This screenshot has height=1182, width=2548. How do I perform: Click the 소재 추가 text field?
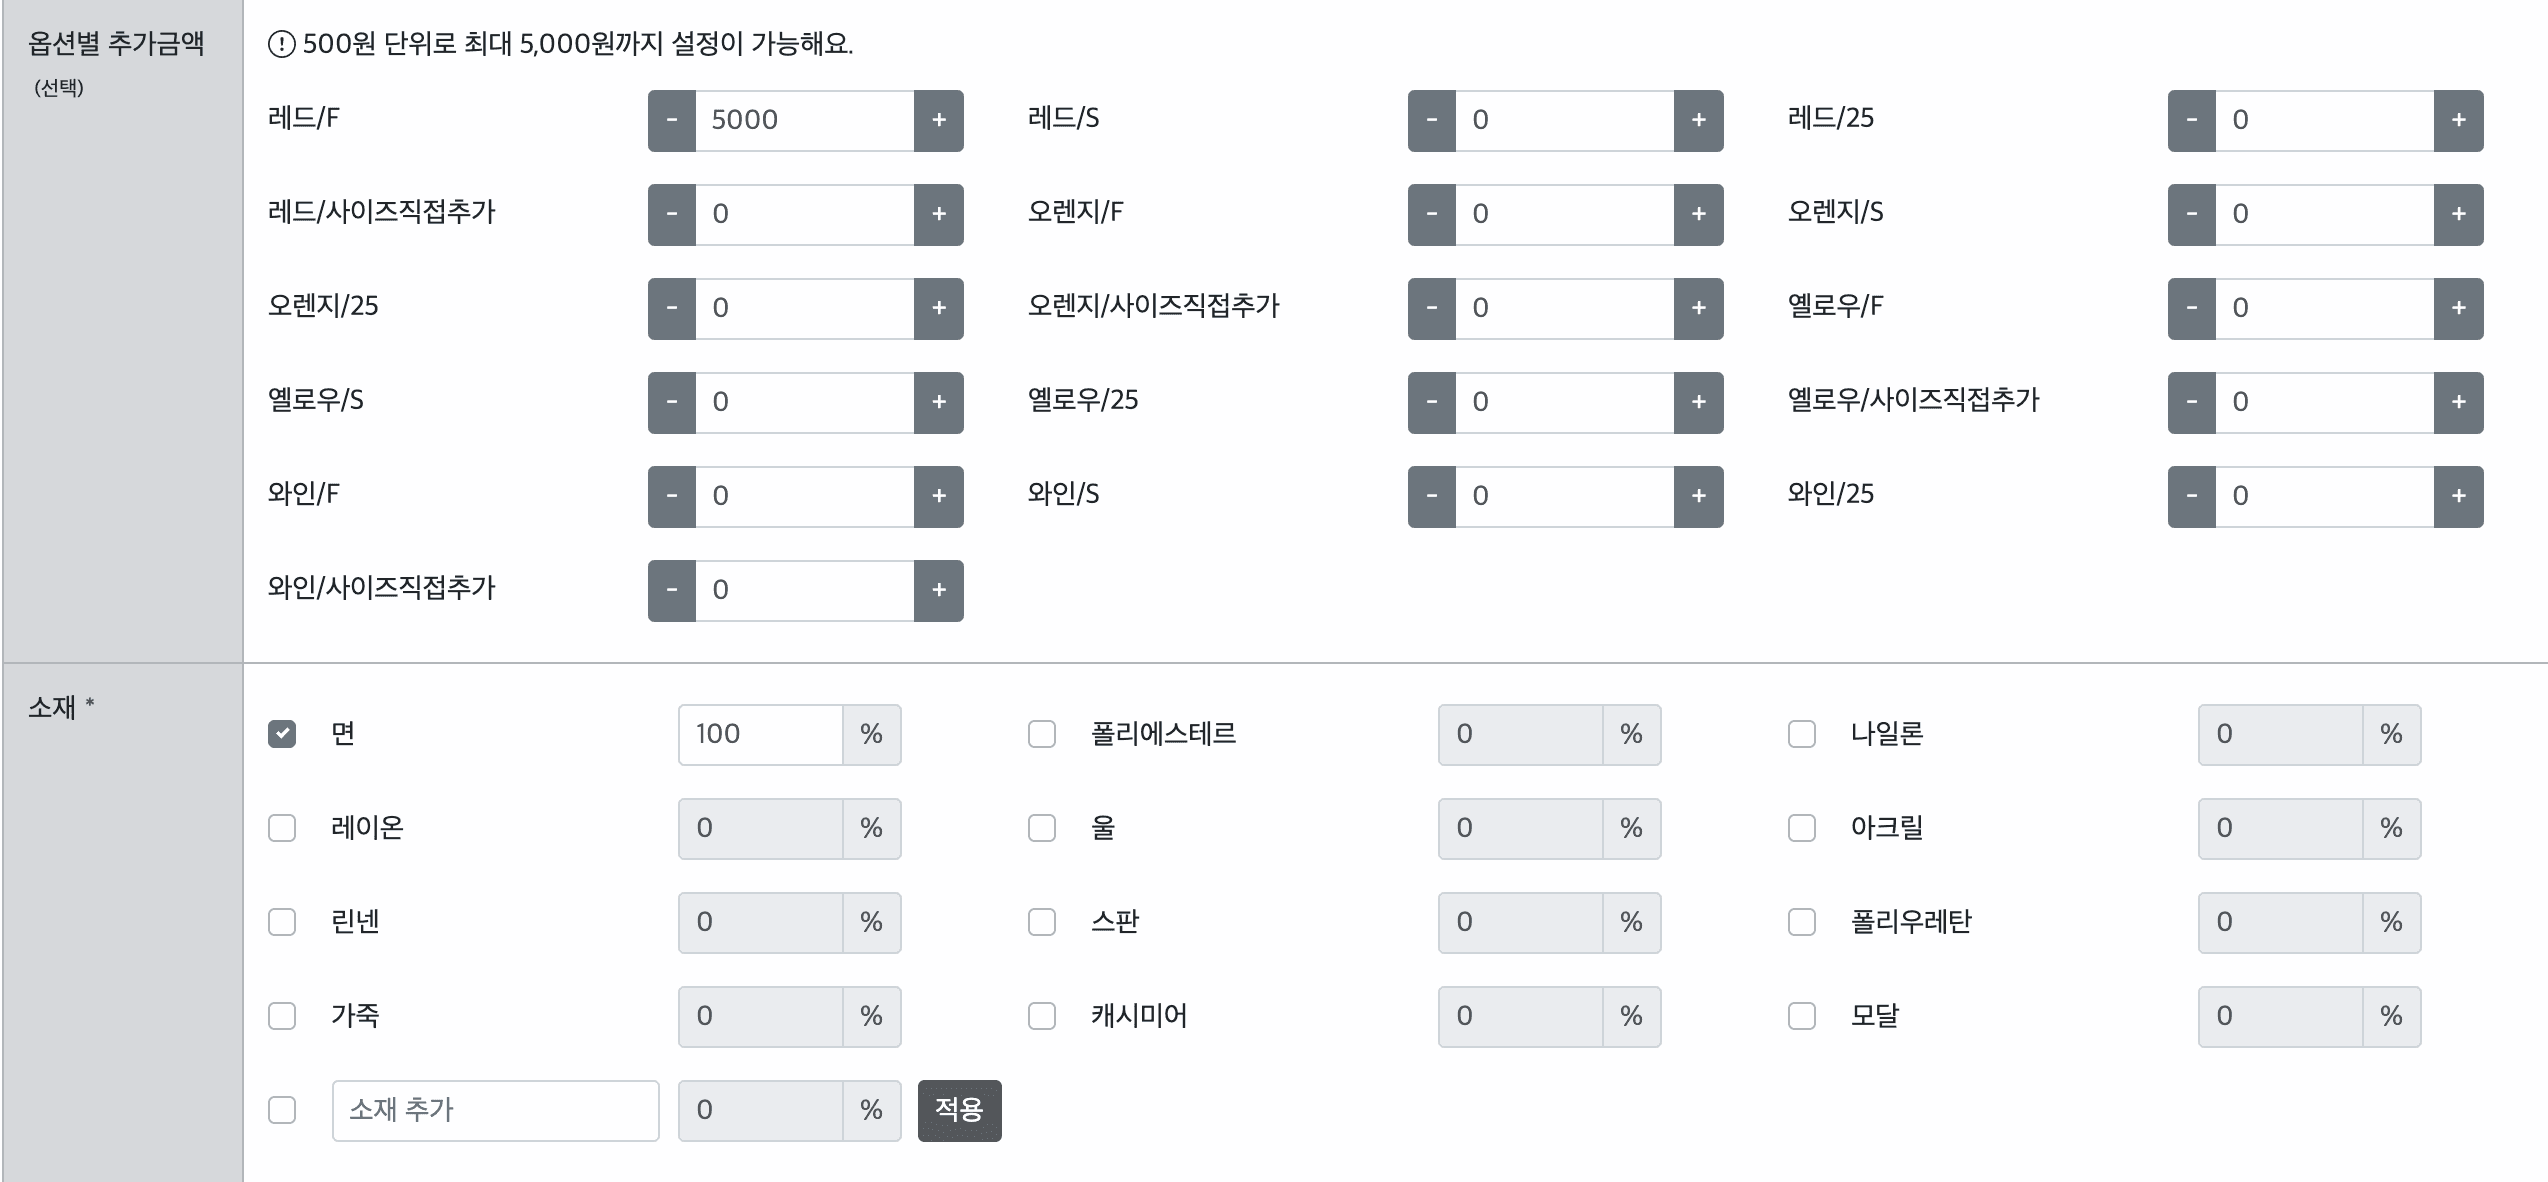[494, 1110]
